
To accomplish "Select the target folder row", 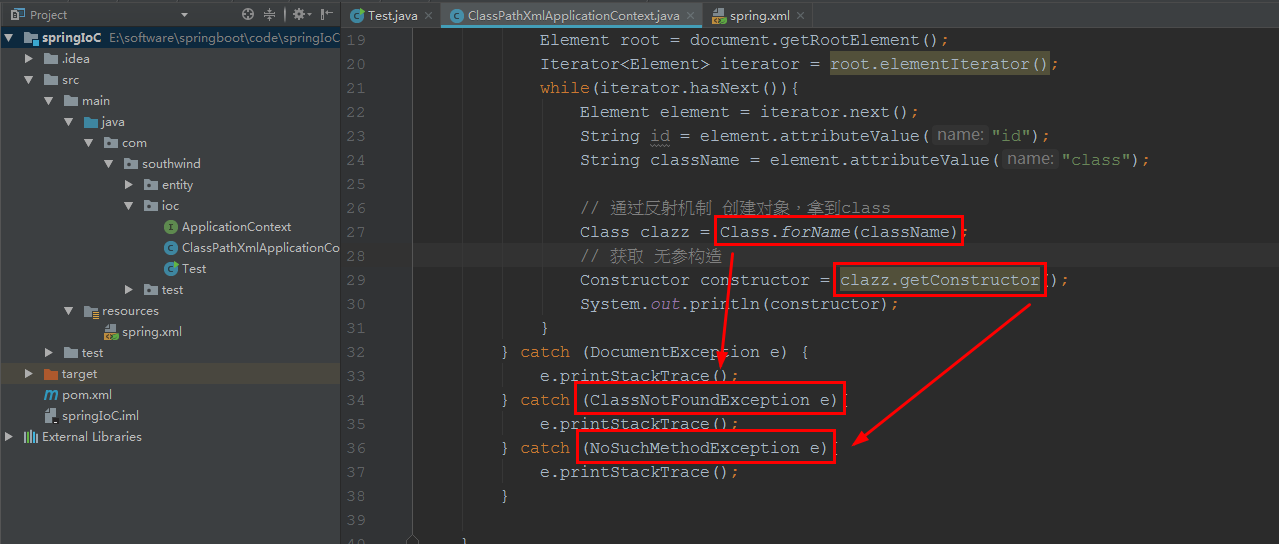I will click(x=170, y=374).
